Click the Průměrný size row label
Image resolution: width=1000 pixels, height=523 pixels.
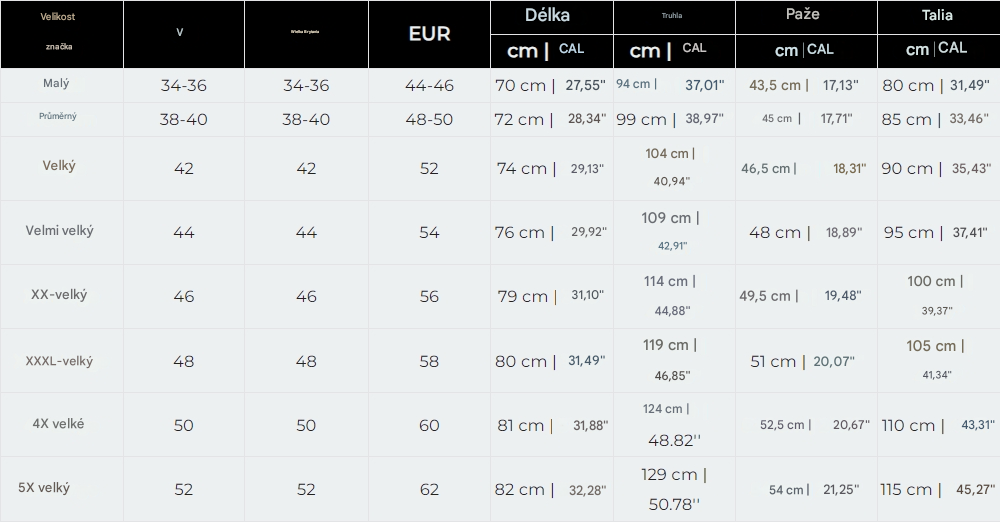(58, 117)
